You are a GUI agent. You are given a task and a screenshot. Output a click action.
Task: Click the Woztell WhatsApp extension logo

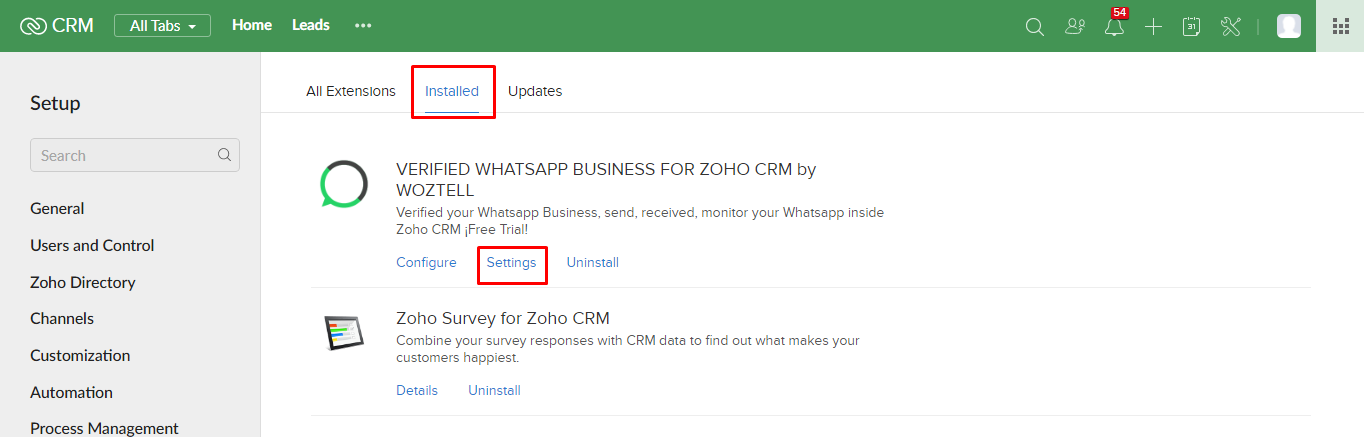(x=344, y=184)
